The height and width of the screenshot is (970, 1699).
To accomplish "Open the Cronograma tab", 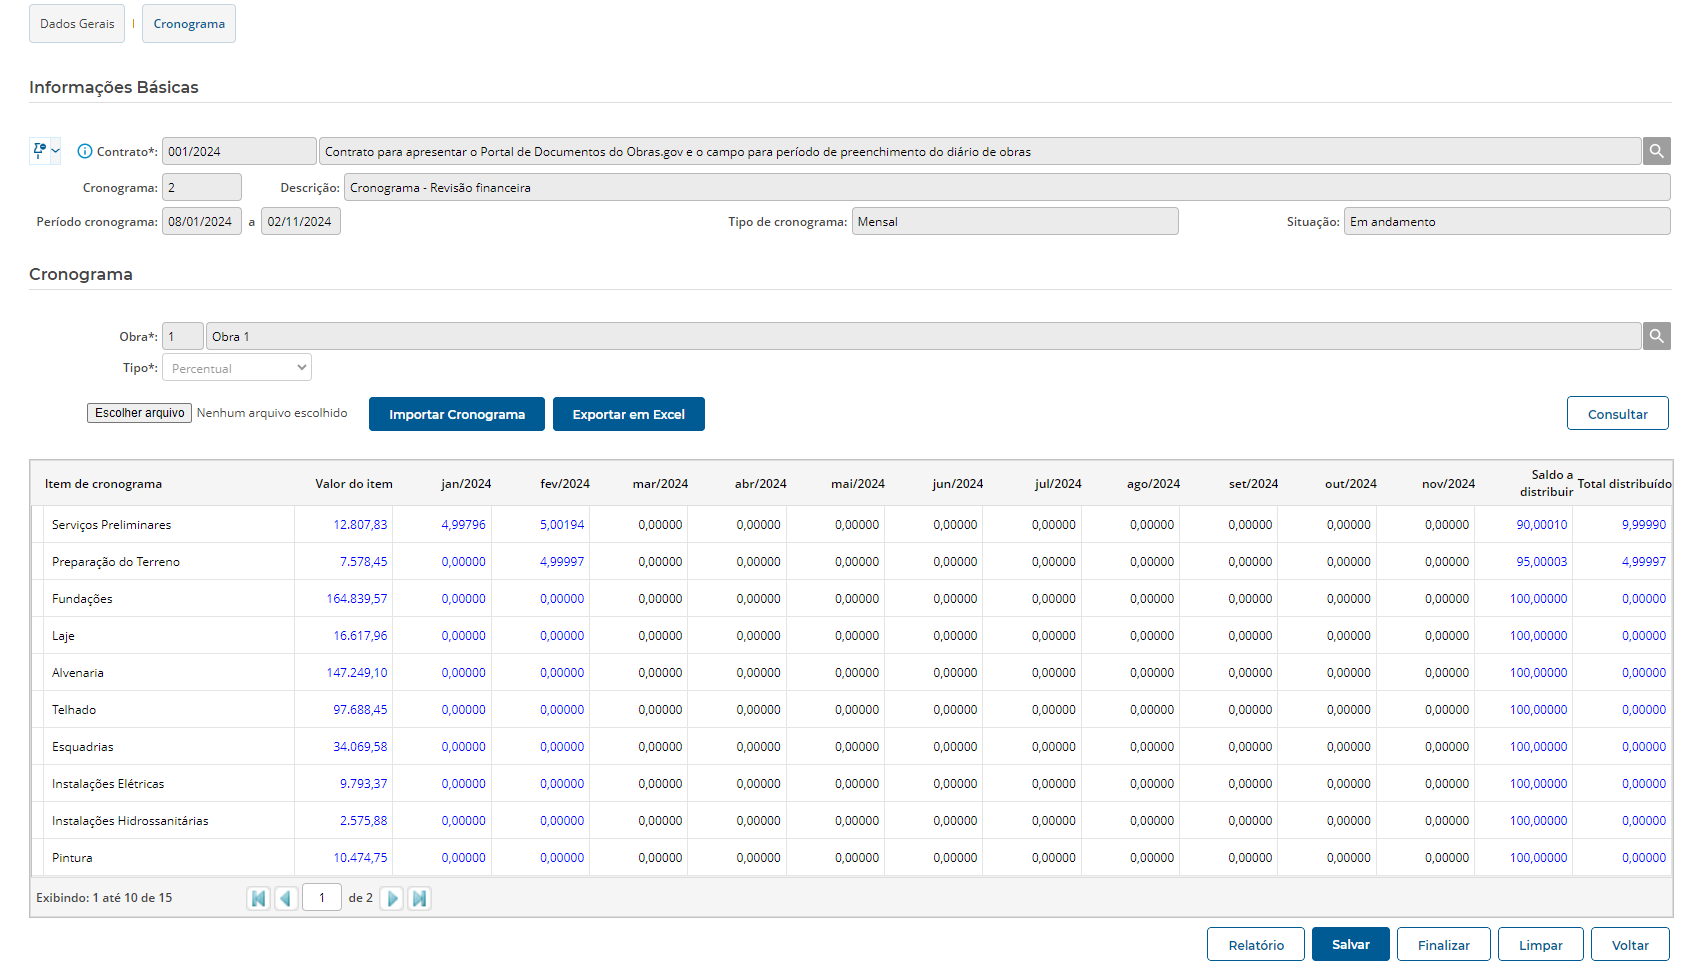I will 189,24.
